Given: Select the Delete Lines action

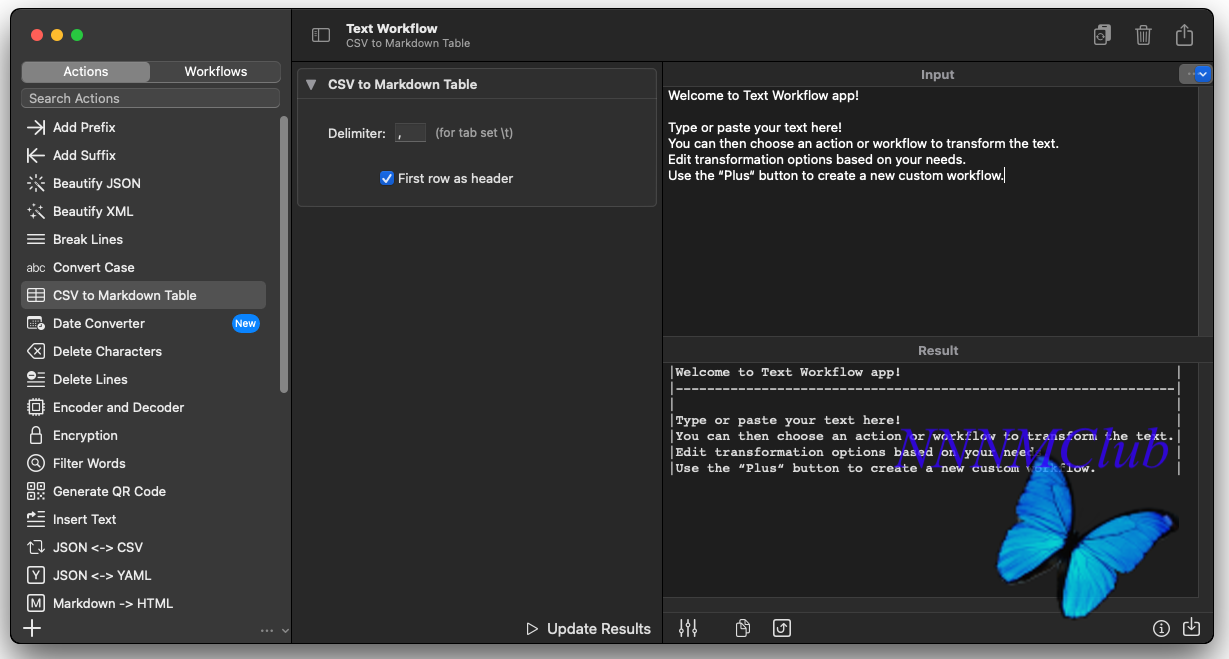Looking at the screenshot, I should point(144,379).
